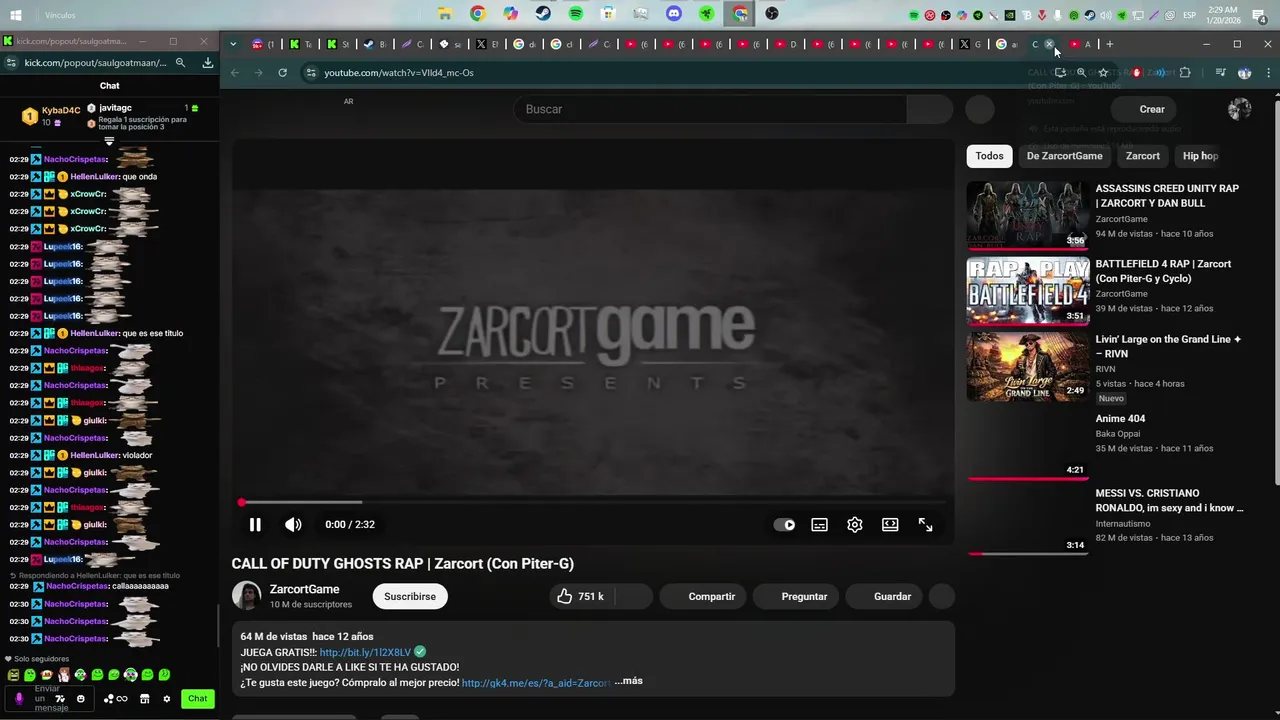The width and height of the screenshot is (1280, 720).
Task: Select the Zarcort filter chip
Action: [x=1142, y=156]
